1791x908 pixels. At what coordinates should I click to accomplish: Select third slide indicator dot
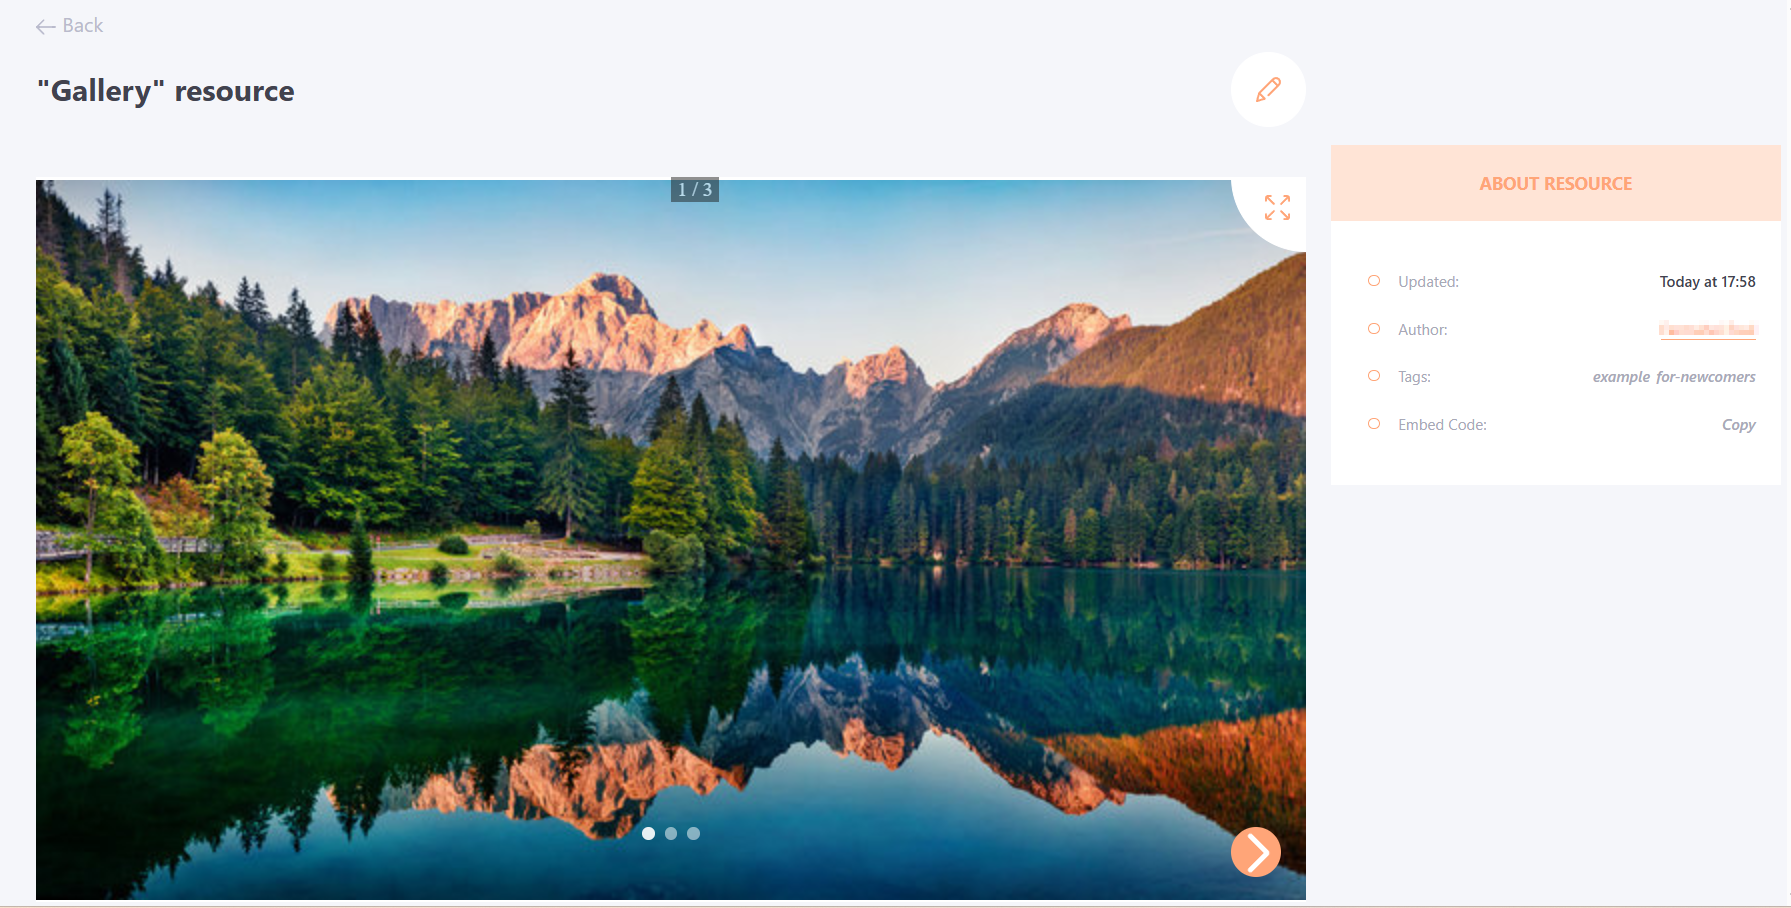point(693,833)
